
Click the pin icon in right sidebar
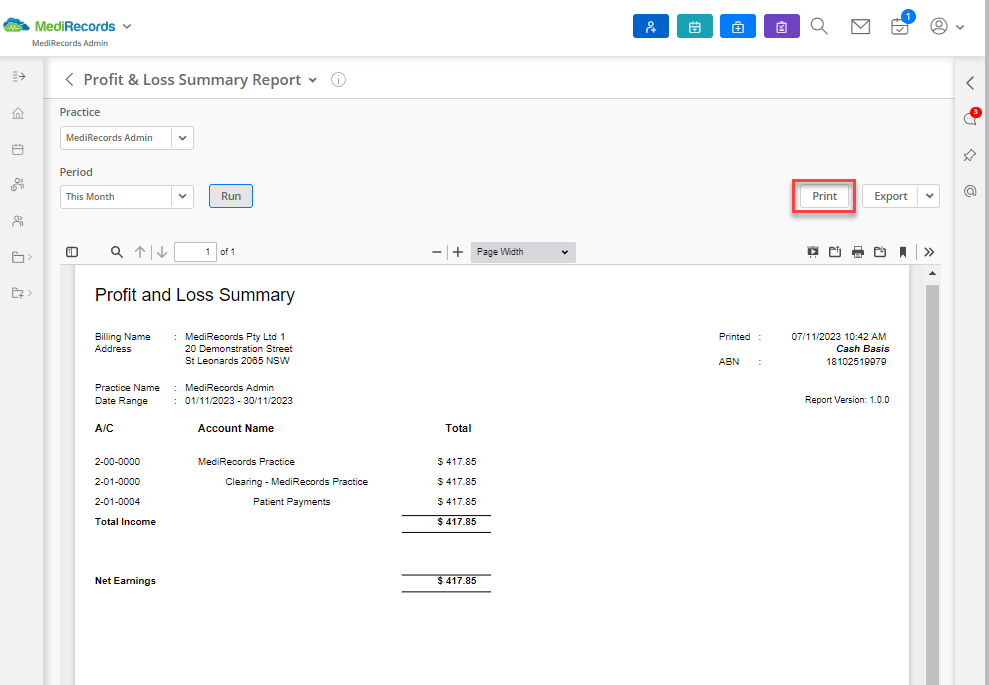pos(970,155)
